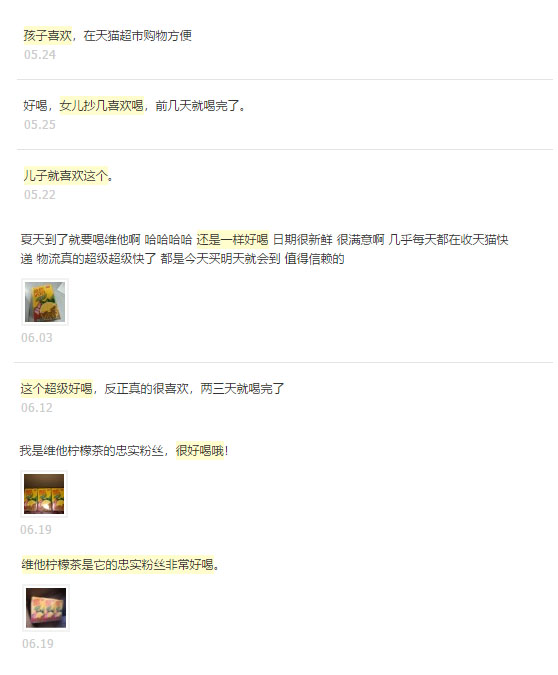
Task: Click the 06.12 review date
Action: (x=37, y=408)
